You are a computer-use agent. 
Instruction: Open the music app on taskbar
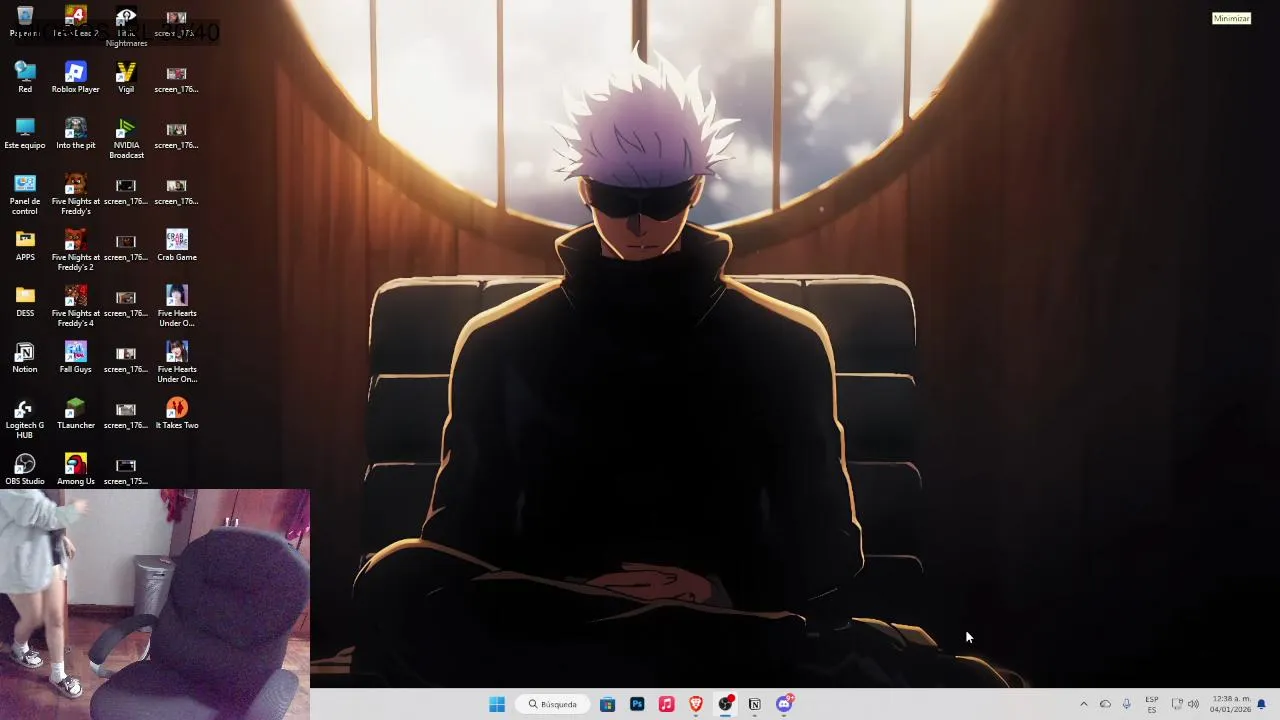(666, 704)
